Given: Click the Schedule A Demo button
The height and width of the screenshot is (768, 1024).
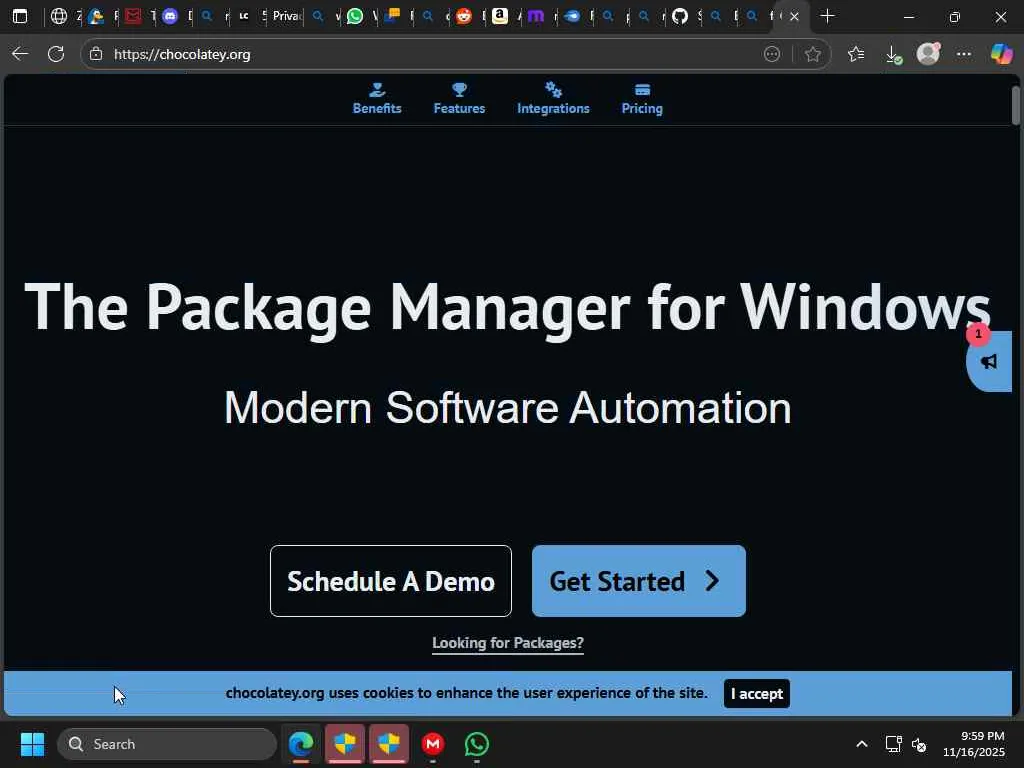Looking at the screenshot, I should [x=391, y=581].
